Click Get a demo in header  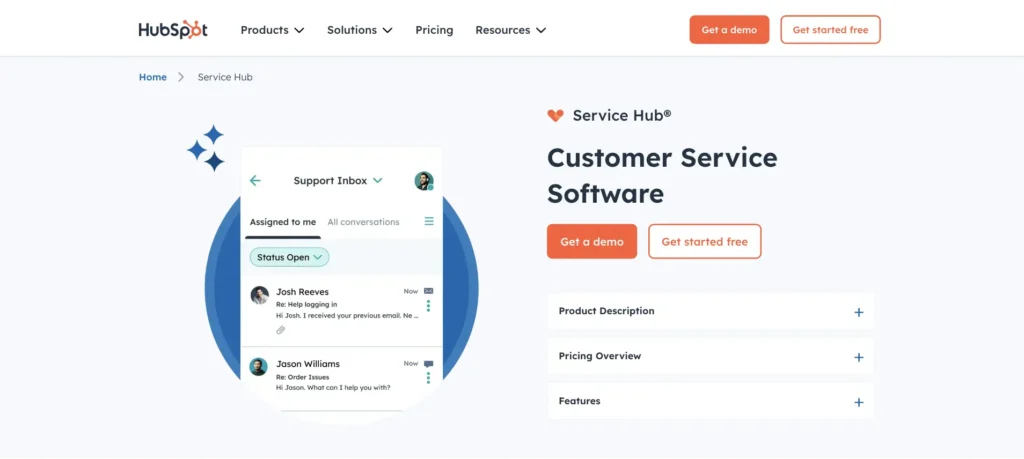click(x=729, y=29)
